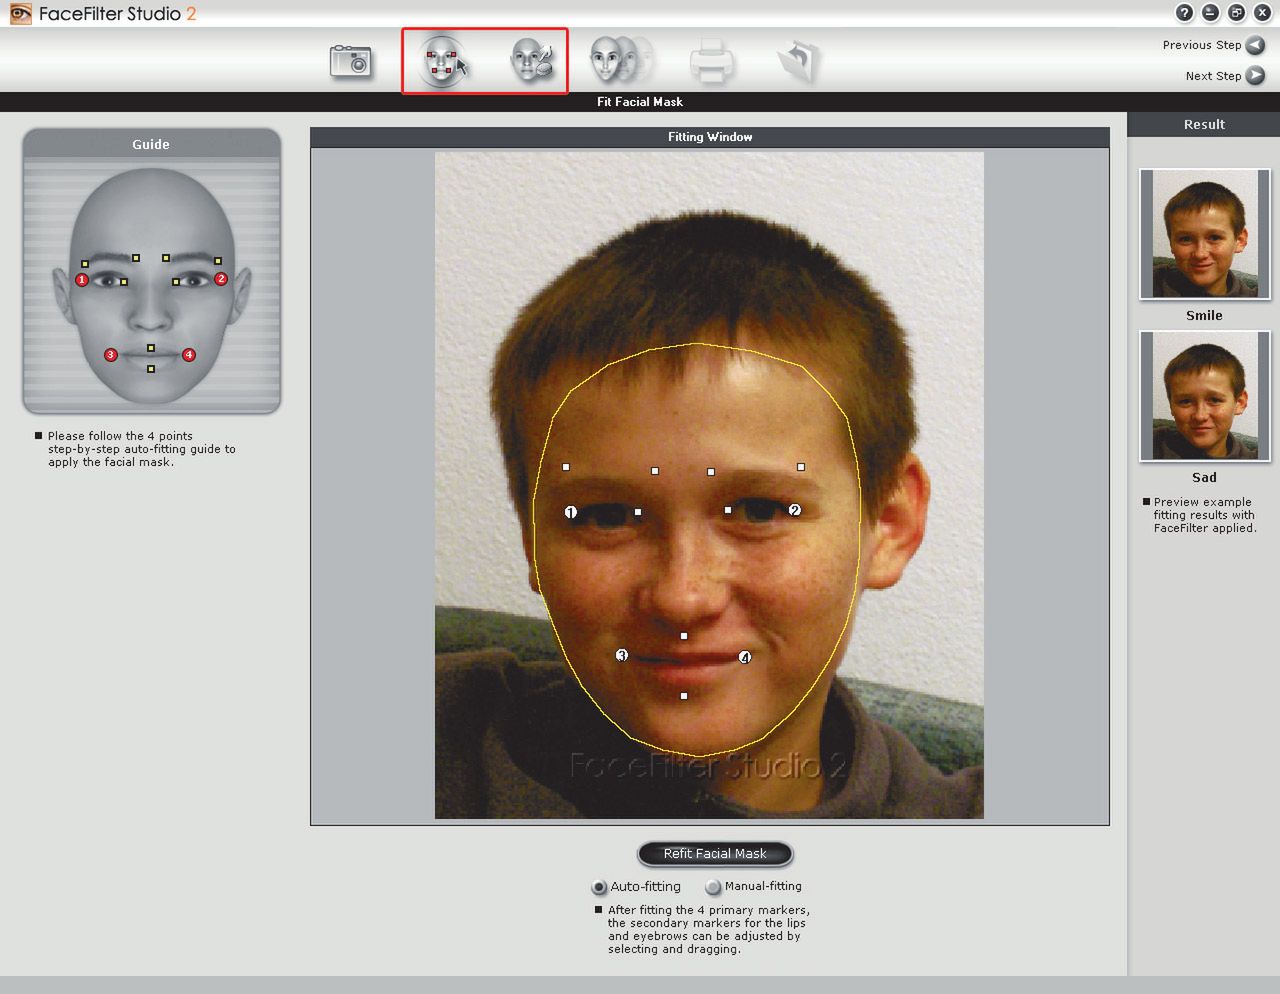The width and height of the screenshot is (1280, 994).
Task: Select primary marker 2 on the photo
Action: point(795,510)
